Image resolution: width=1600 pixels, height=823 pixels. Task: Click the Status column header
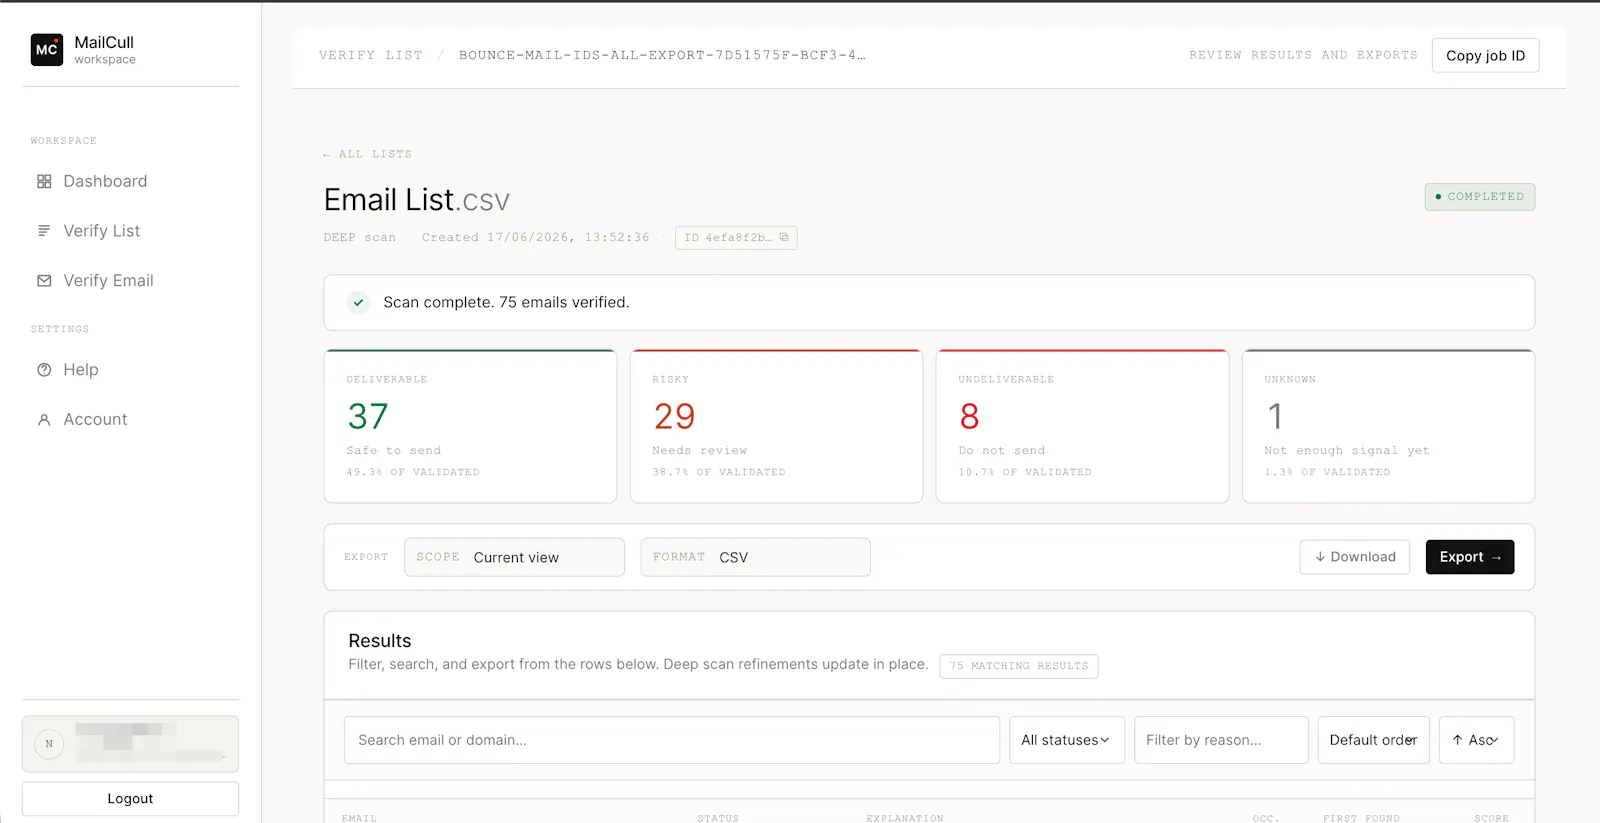click(x=718, y=818)
